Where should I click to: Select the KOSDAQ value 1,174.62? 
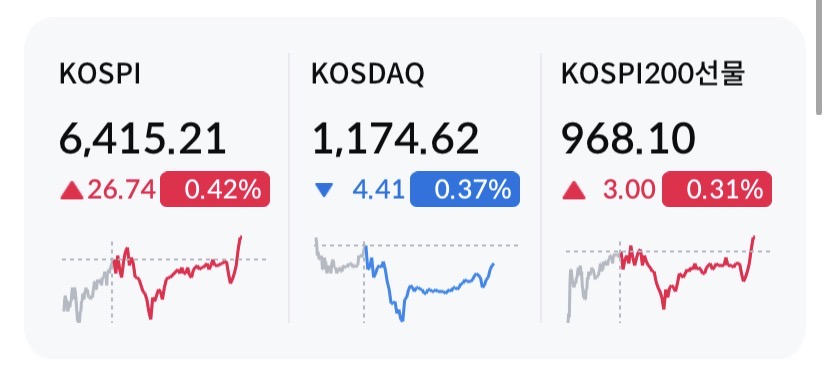395,140
